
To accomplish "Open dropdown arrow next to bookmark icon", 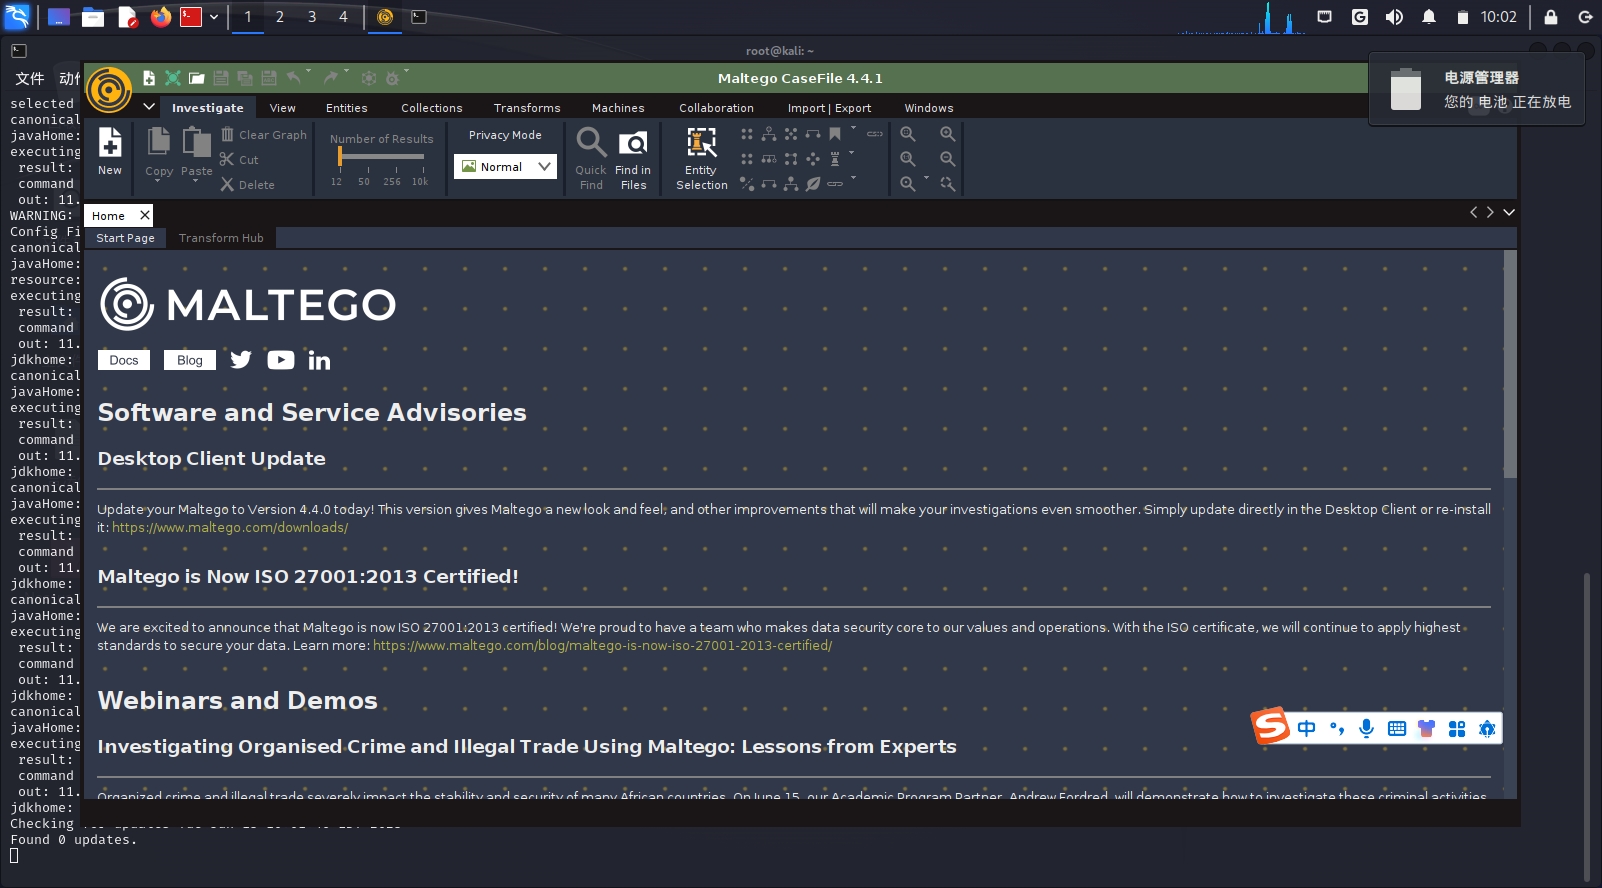I will click(853, 127).
